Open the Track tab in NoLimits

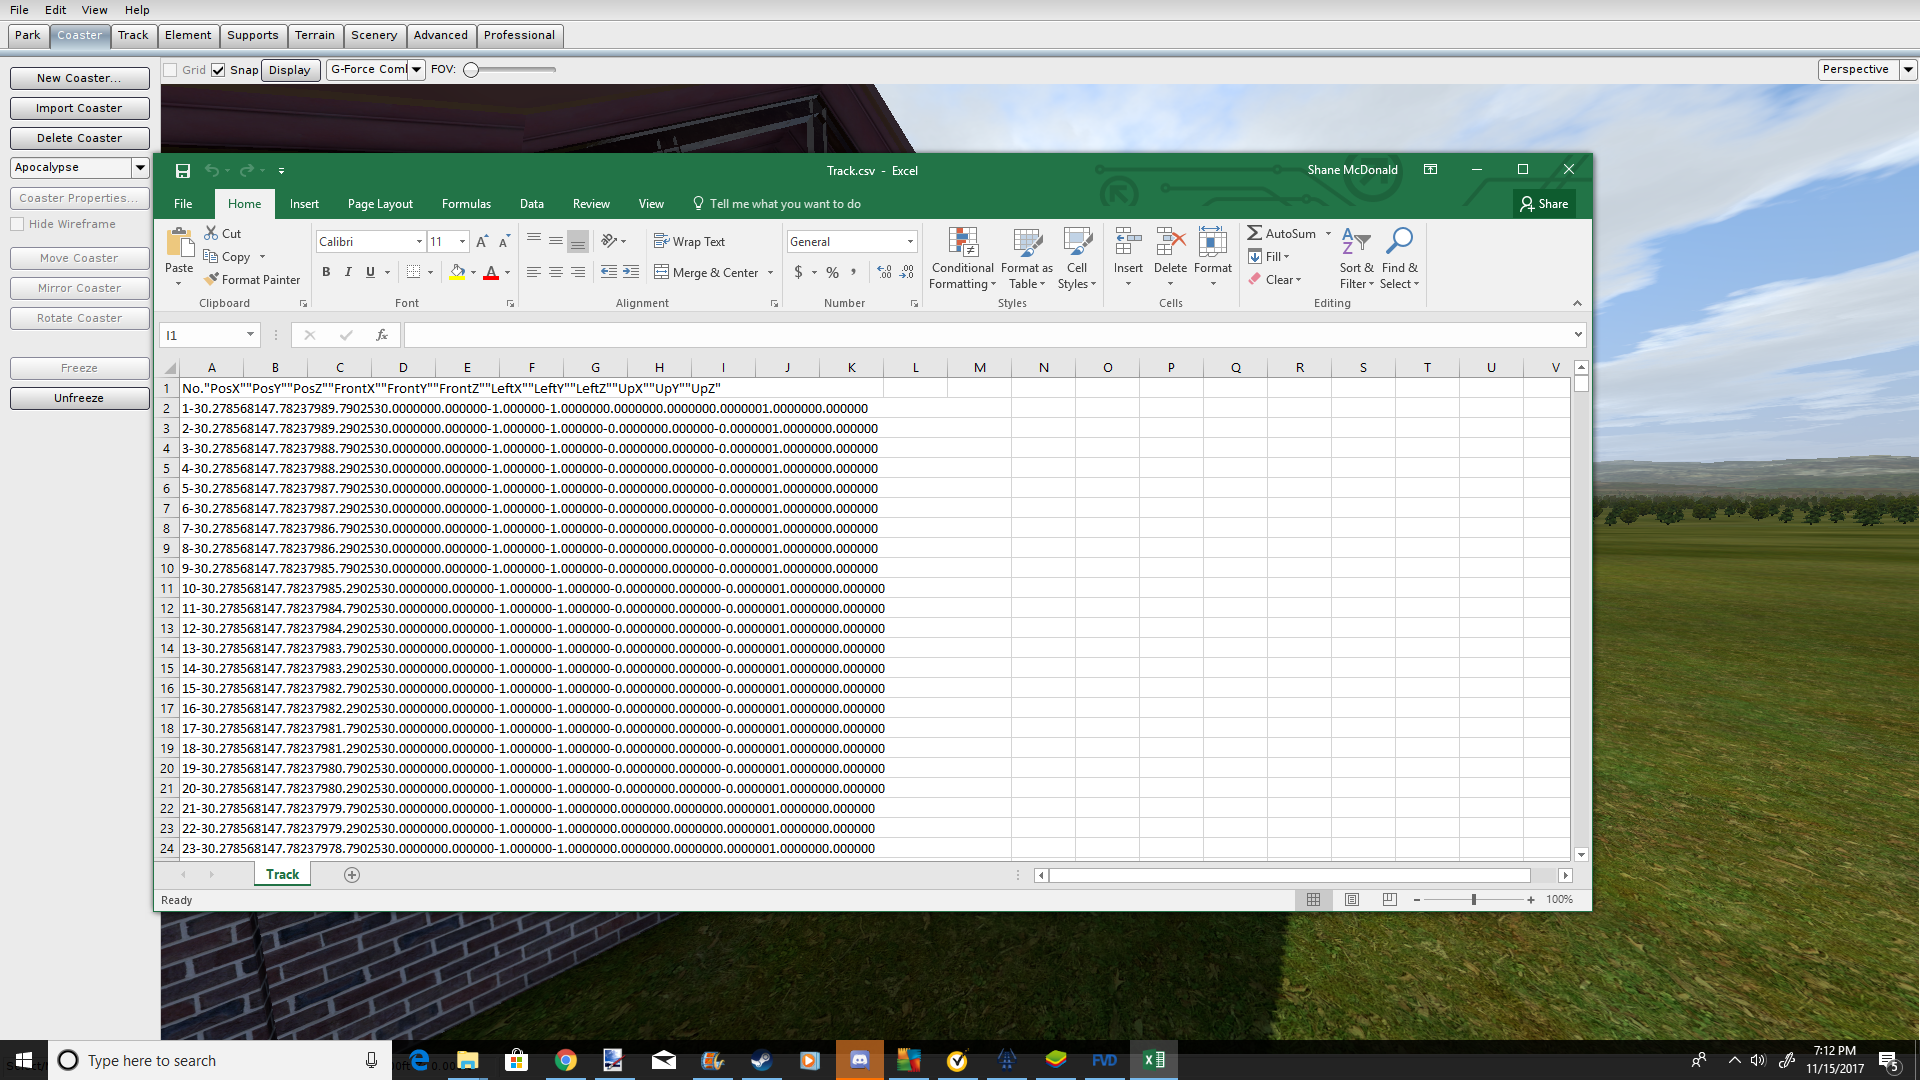[x=133, y=35]
